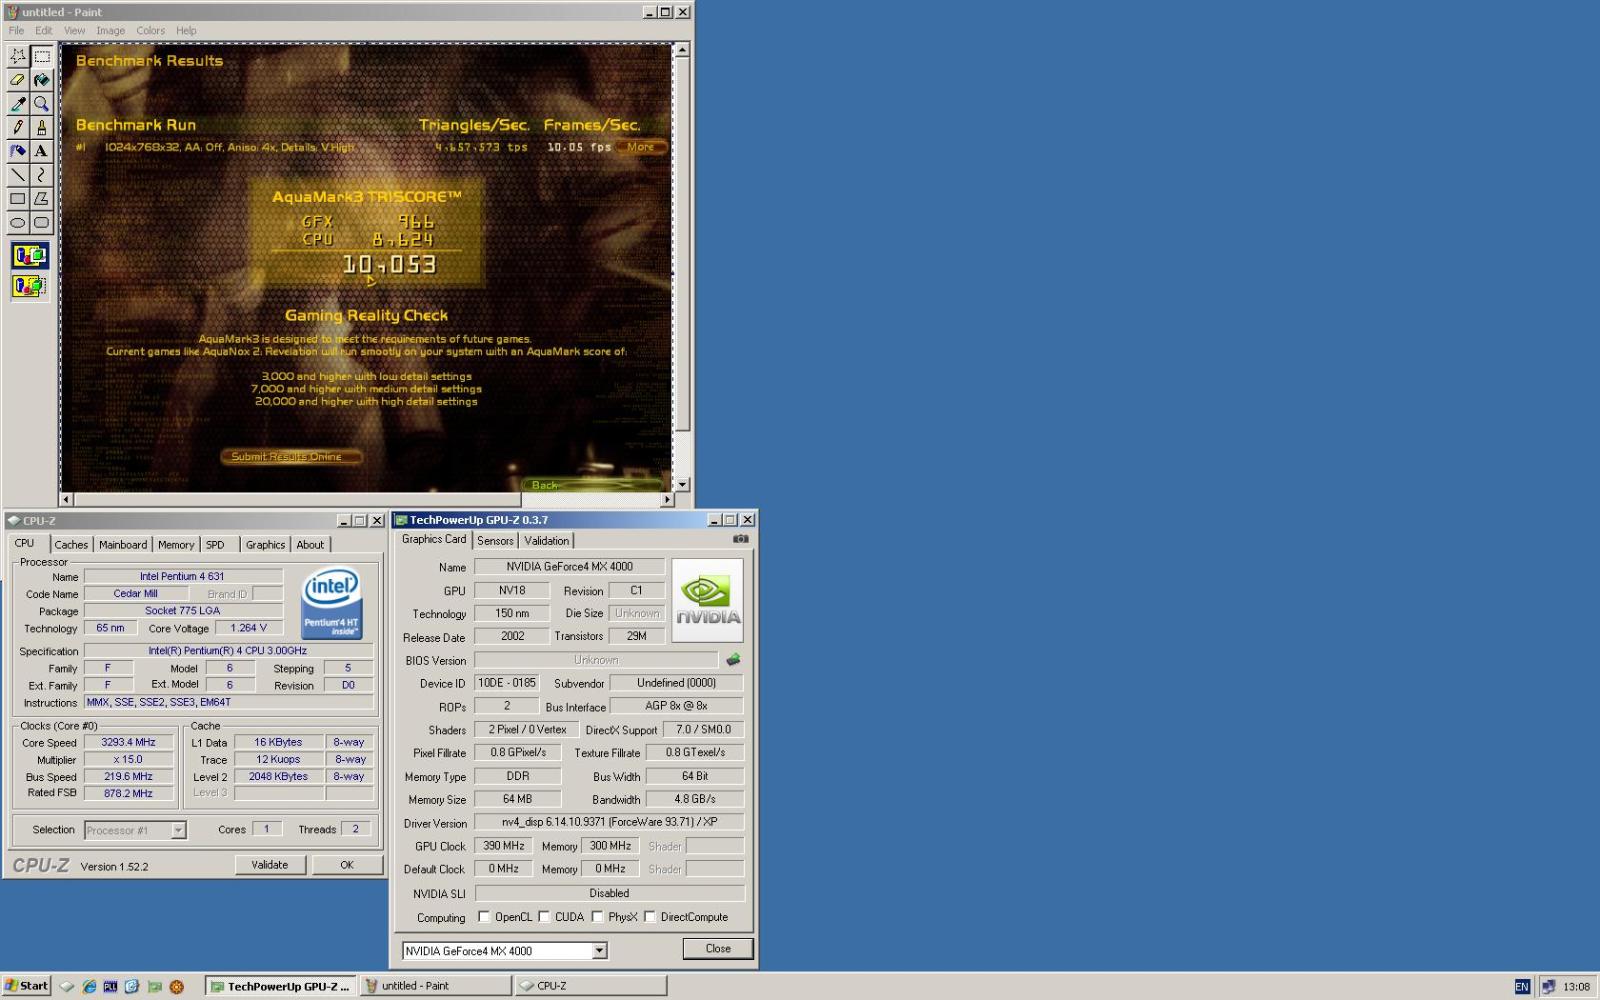Enable transparent selection mode in Paint

(x=29, y=286)
